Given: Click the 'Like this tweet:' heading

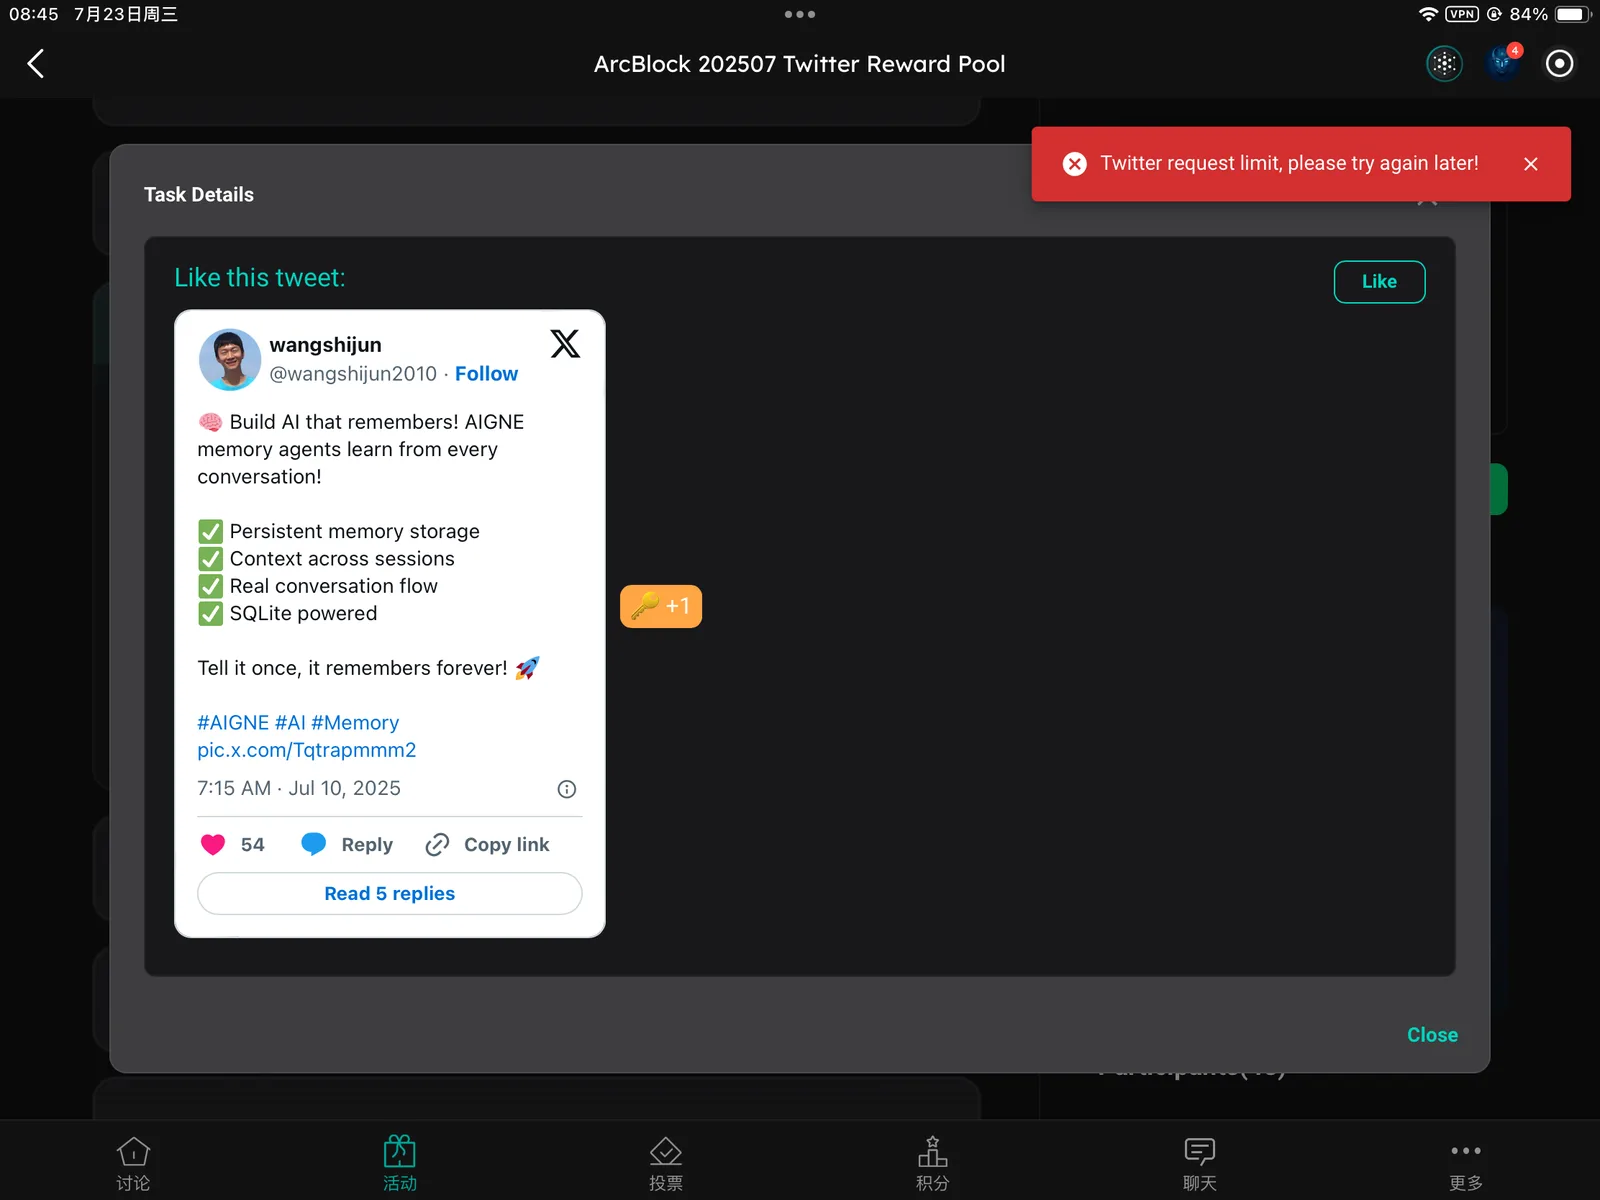Looking at the screenshot, I should (260, 278).
